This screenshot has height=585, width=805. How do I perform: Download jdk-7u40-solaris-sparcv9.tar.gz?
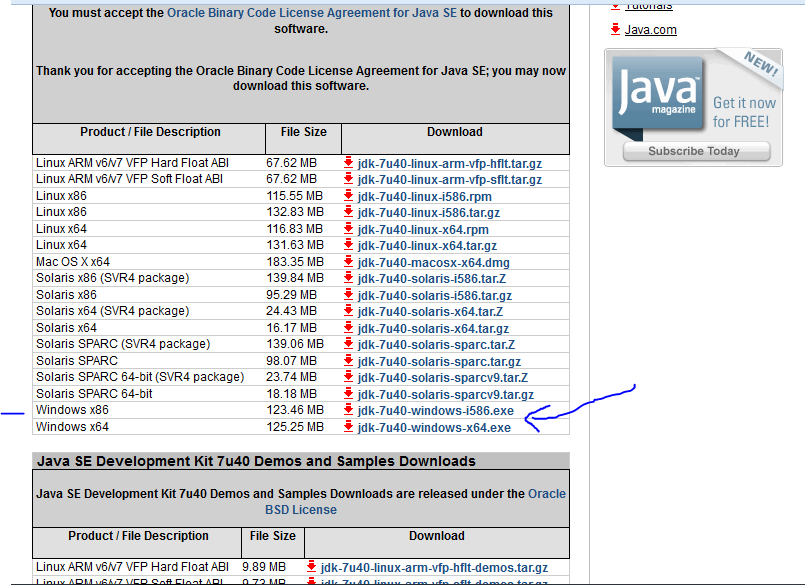pyautogui.click(x=446, y=394)
